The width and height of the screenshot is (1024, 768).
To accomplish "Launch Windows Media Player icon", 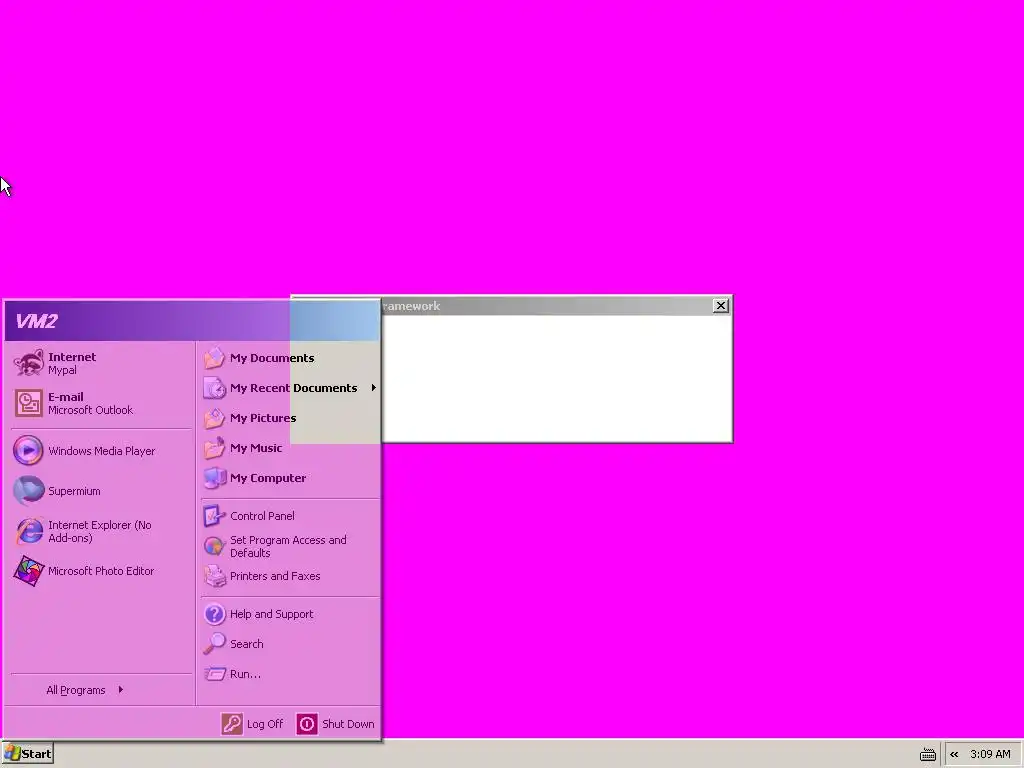I will [x=29, y=451].
